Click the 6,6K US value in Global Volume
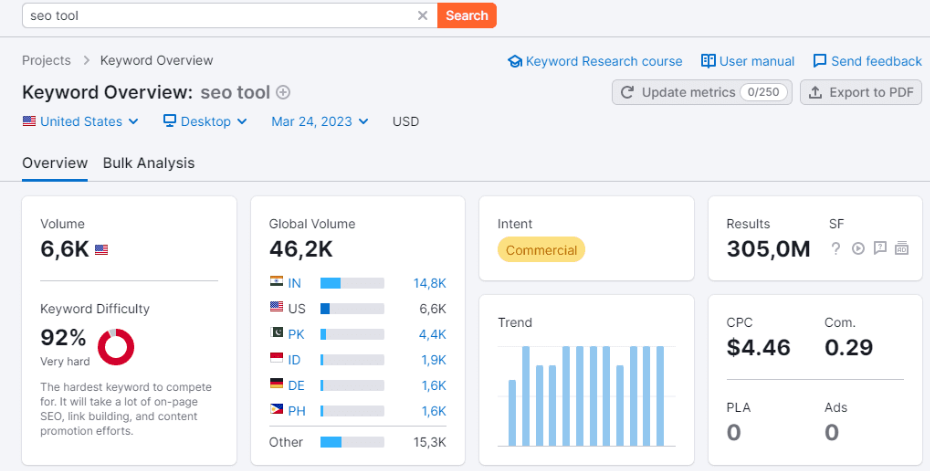The height and width of the screenshot is (471, 930). pyautogui.click(x=432, y=309)
